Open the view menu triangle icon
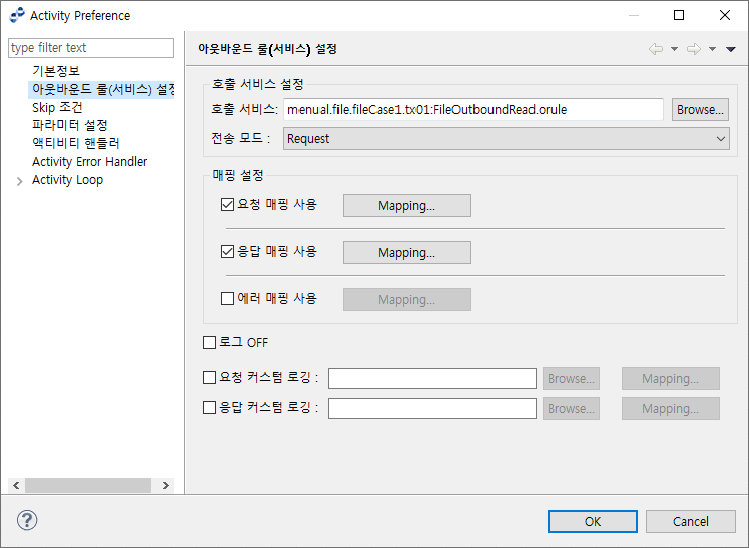This screenshot has height=548, width=749. click(x=731, y=49)
